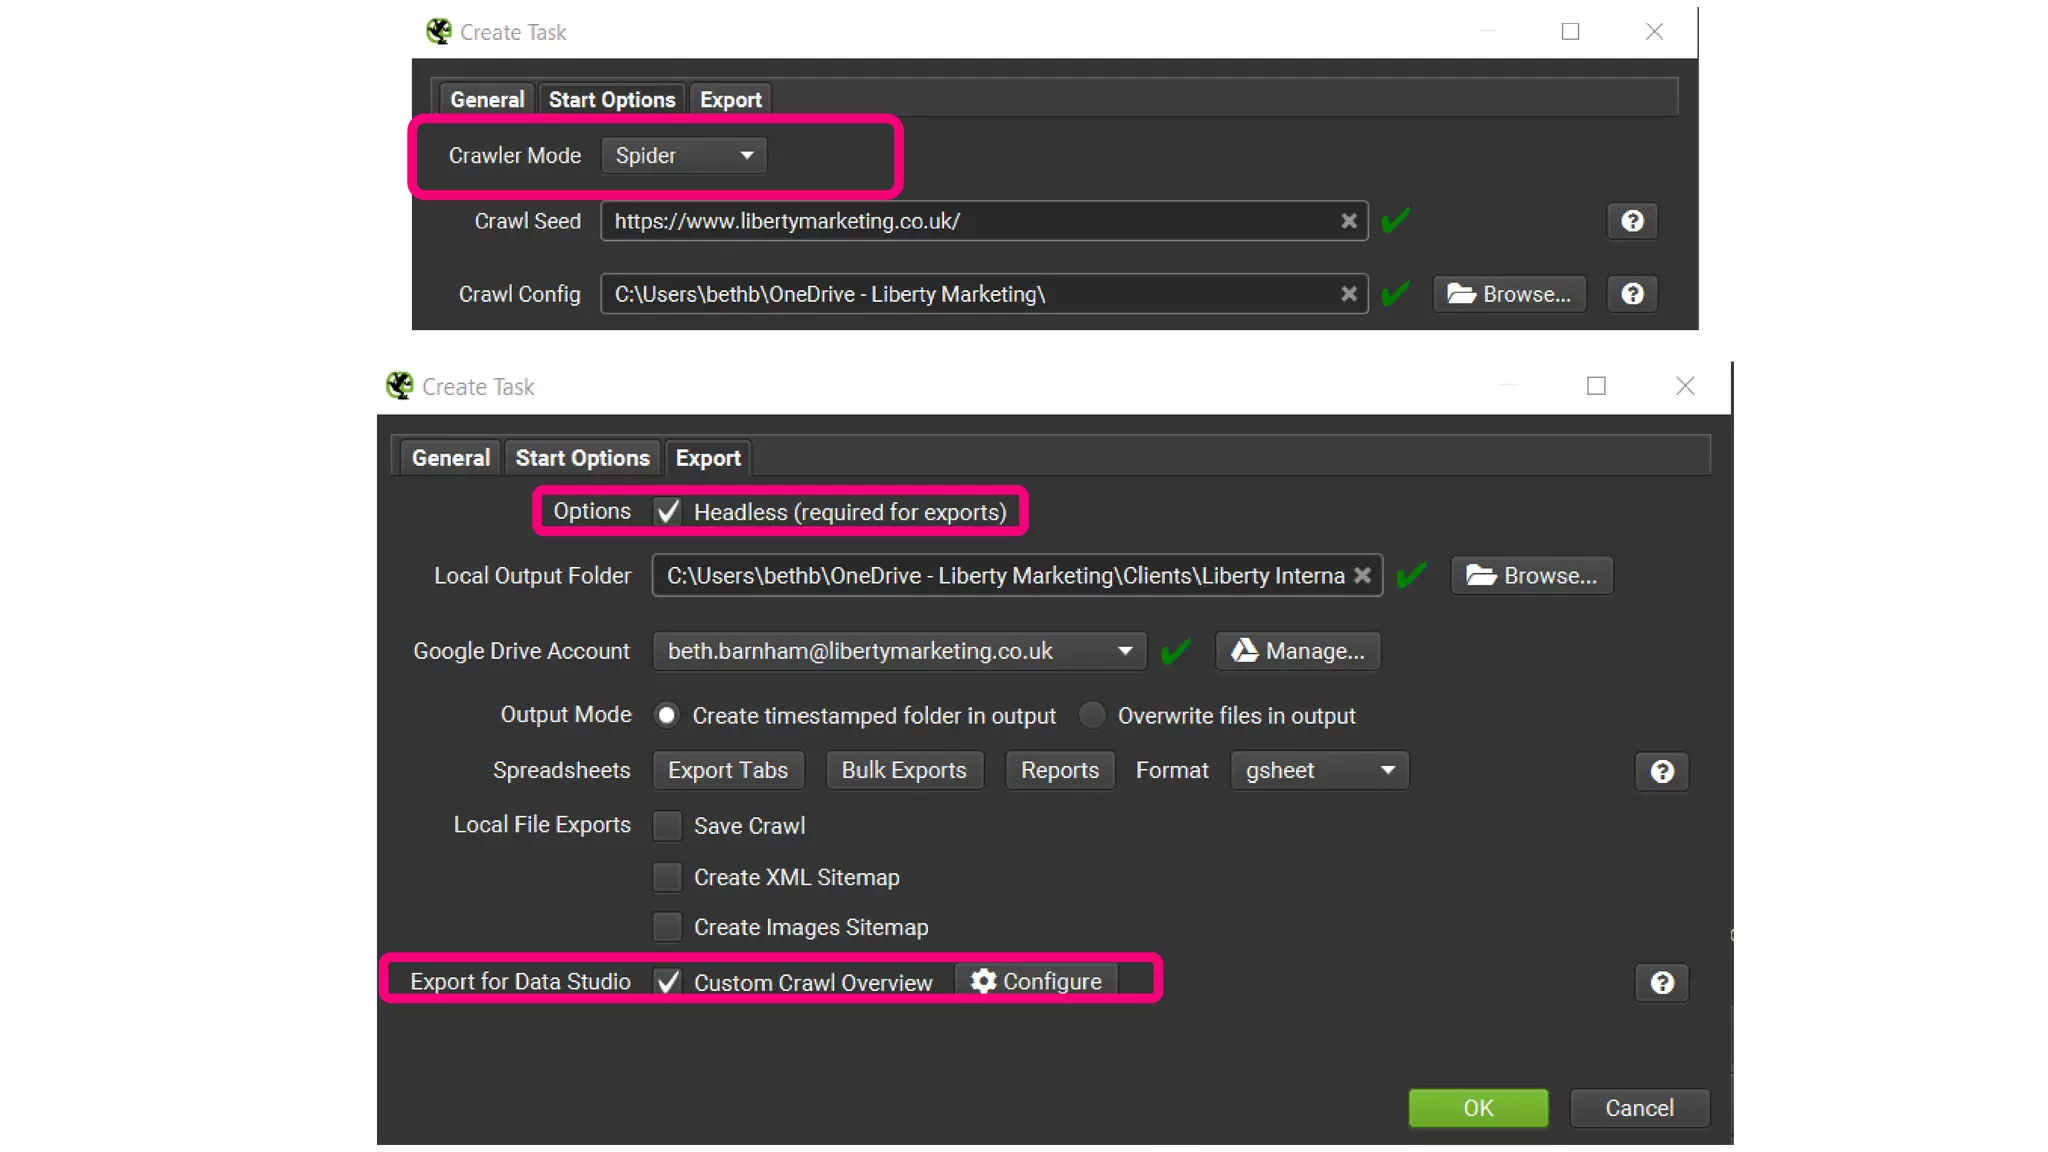
Task: Open help for Export for Data Studio
Action: (x=1661, y=983)
